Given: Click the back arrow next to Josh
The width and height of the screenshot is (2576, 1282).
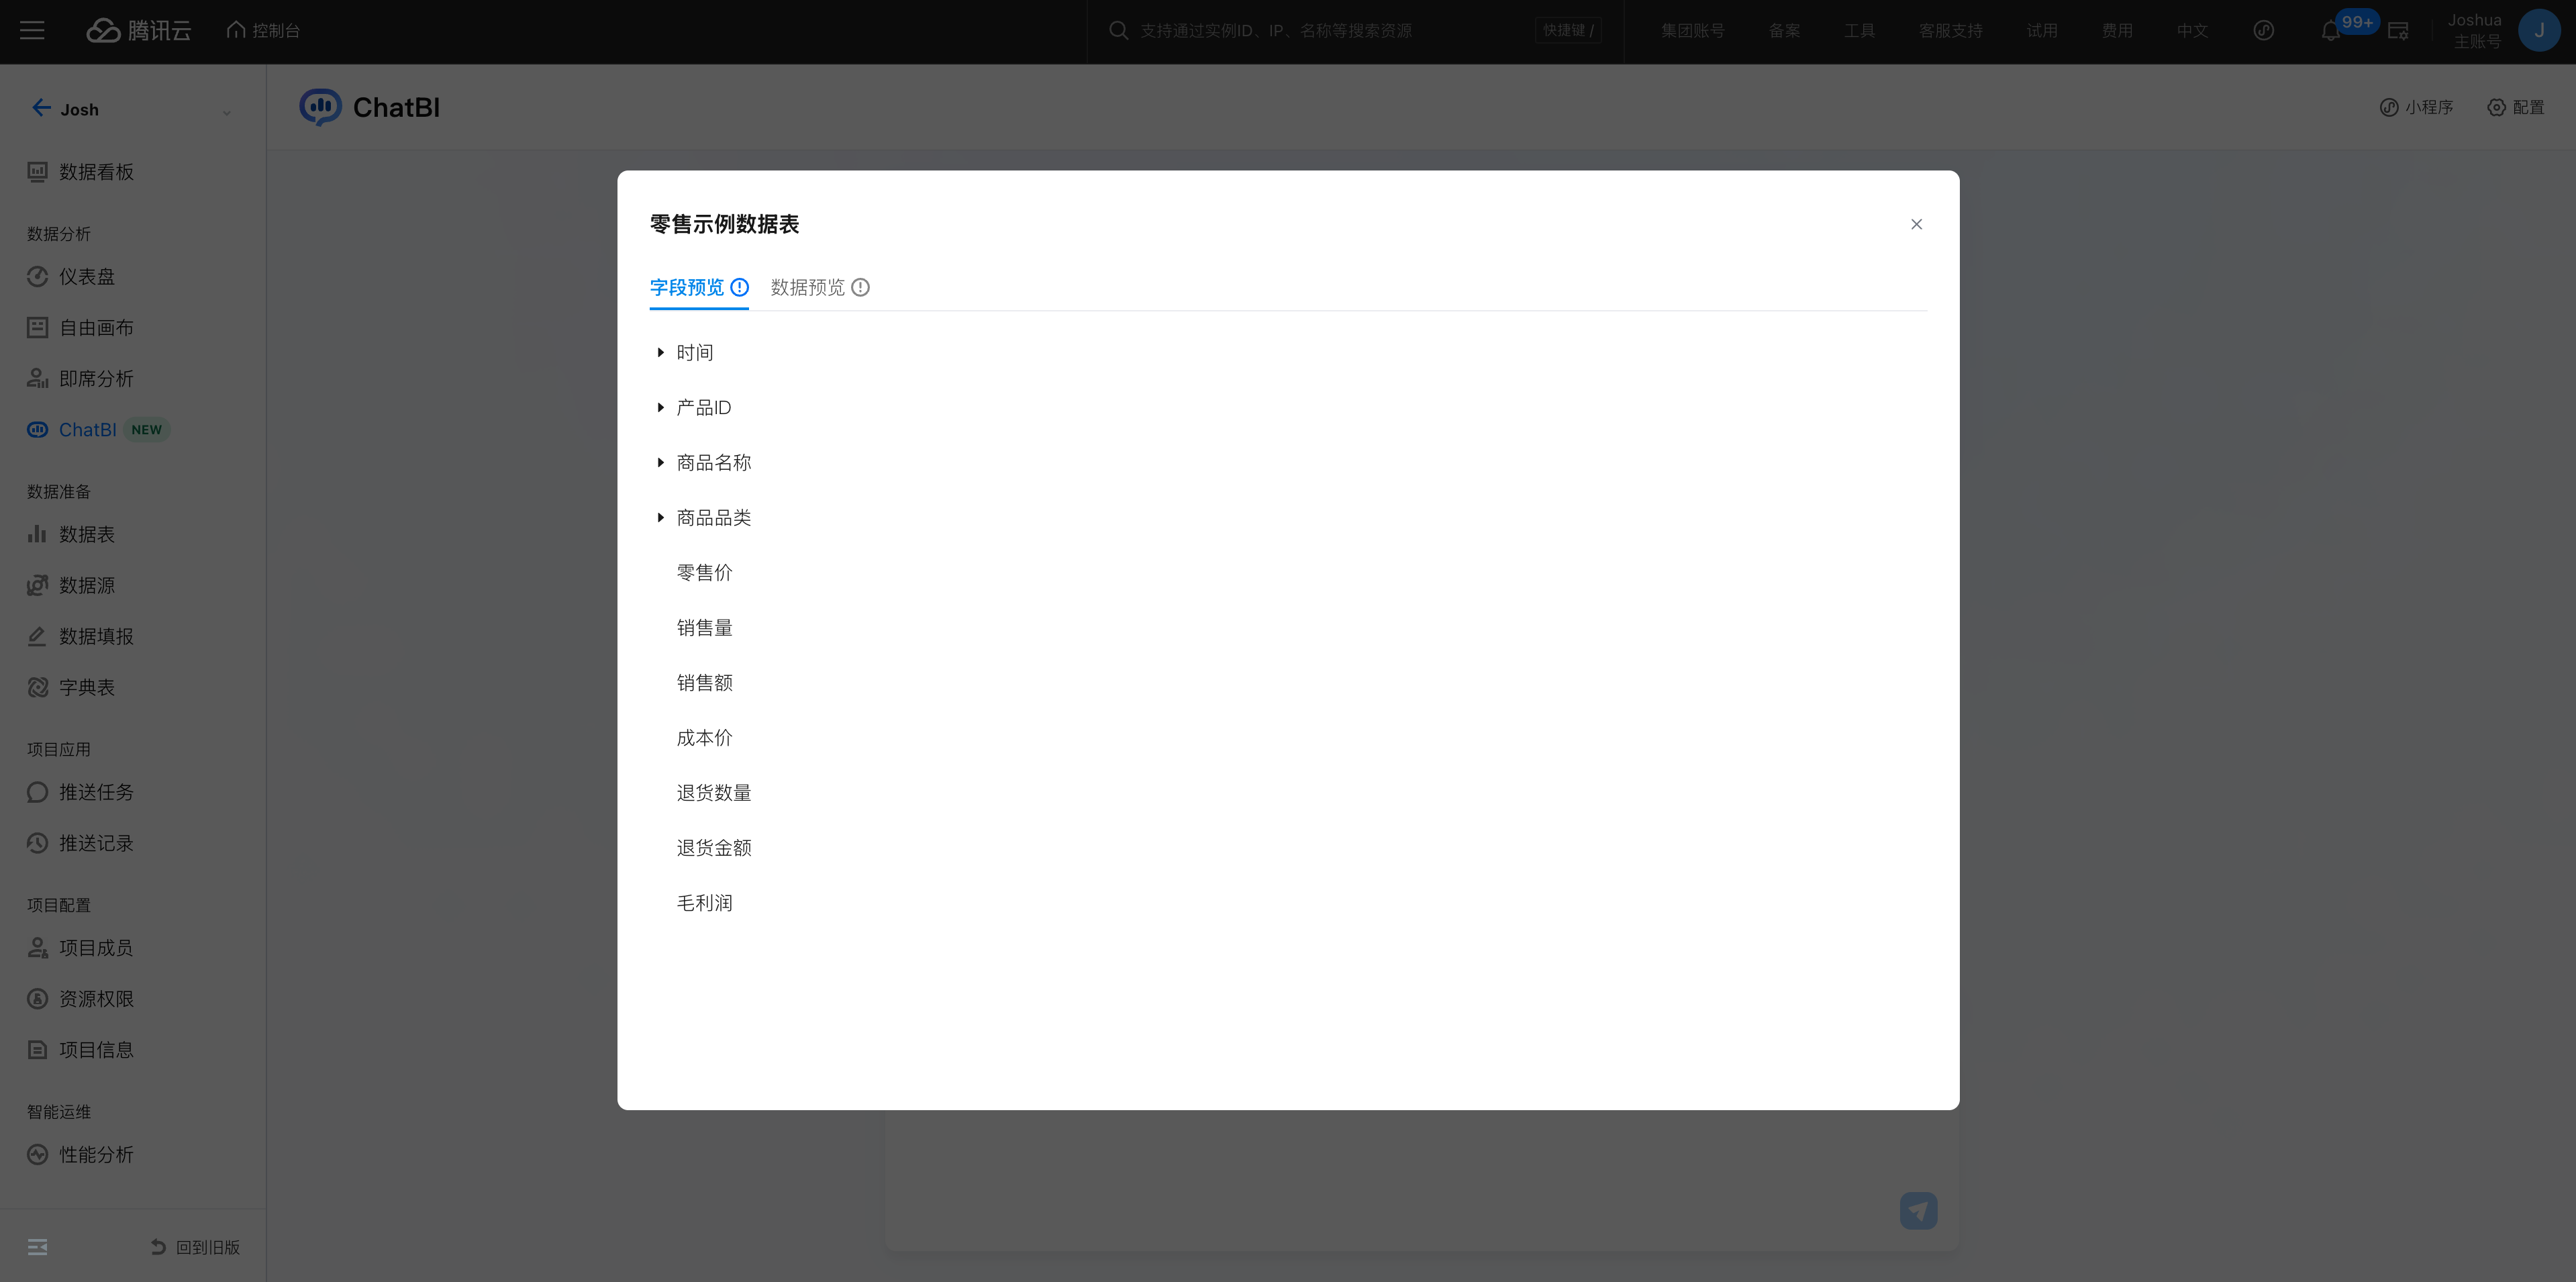Looking at the screenshot, I should pos(41,108).
